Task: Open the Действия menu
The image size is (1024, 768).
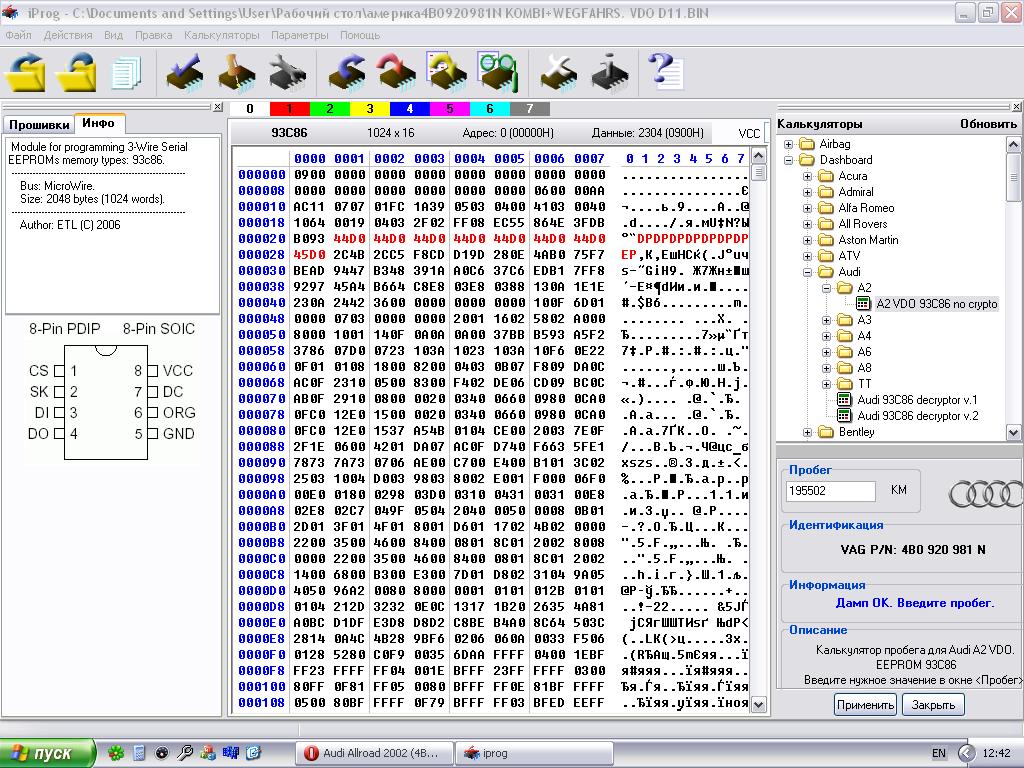Action: pyautogui.click(x=68, y=35)
